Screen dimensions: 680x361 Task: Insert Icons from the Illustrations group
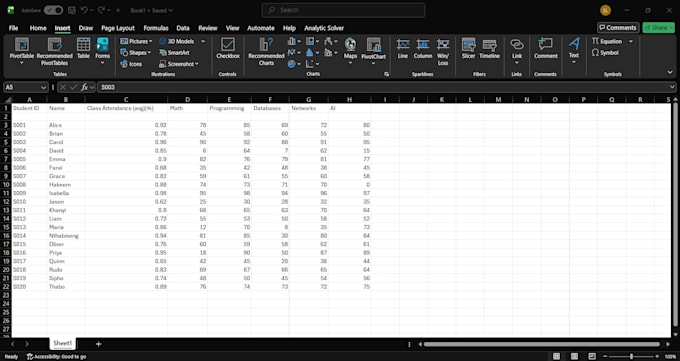tap(131, 64)
